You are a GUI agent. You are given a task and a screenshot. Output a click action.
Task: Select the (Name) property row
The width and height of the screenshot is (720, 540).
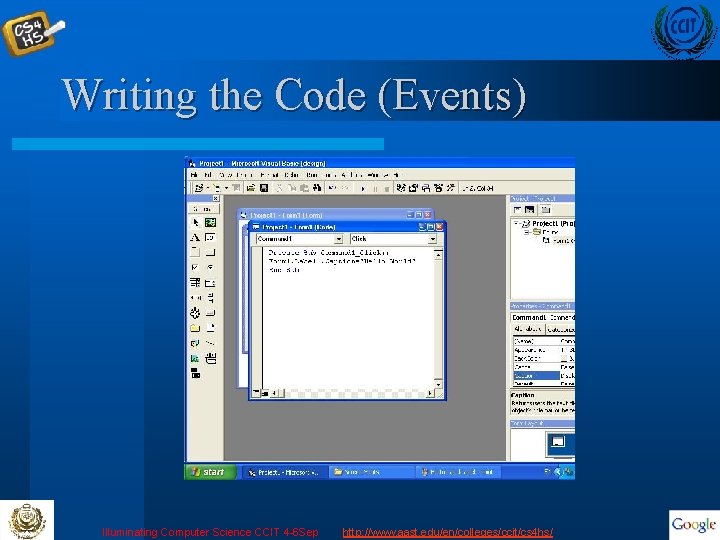pos(544,341)
